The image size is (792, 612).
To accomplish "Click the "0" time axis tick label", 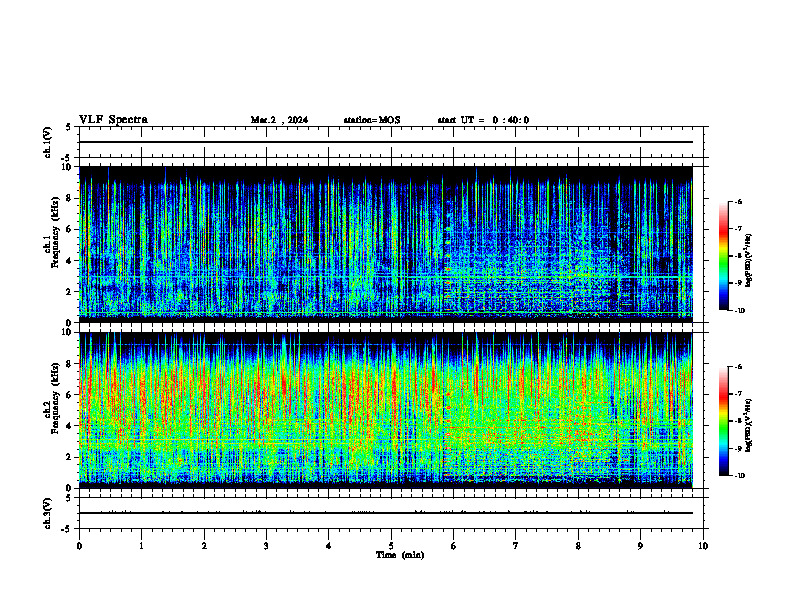I will [79, 546].
